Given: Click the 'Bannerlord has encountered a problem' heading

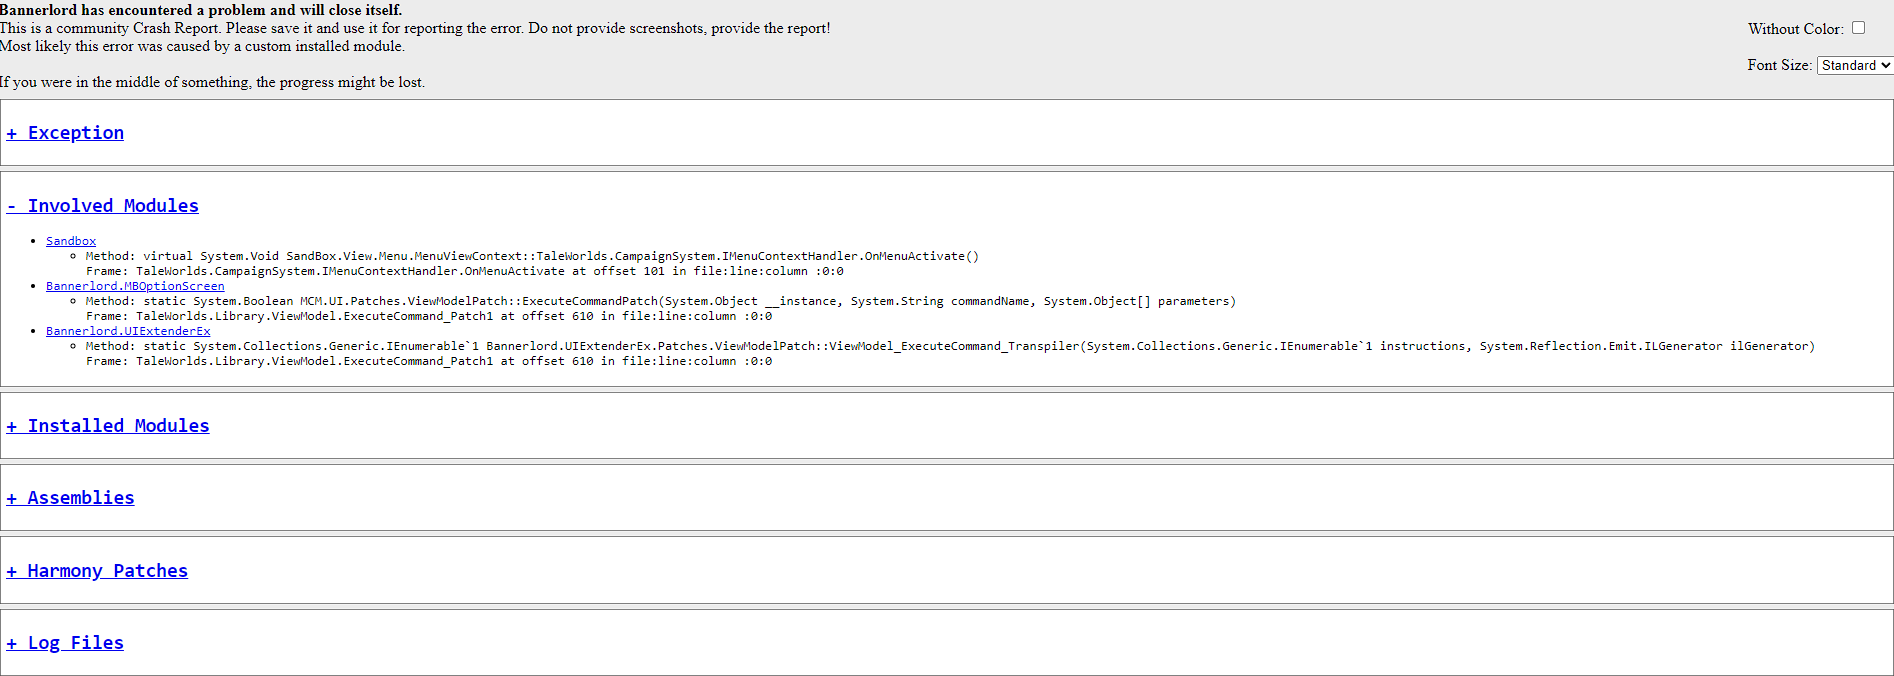Looking at the screenshot, I should click(x=201, y=10).
